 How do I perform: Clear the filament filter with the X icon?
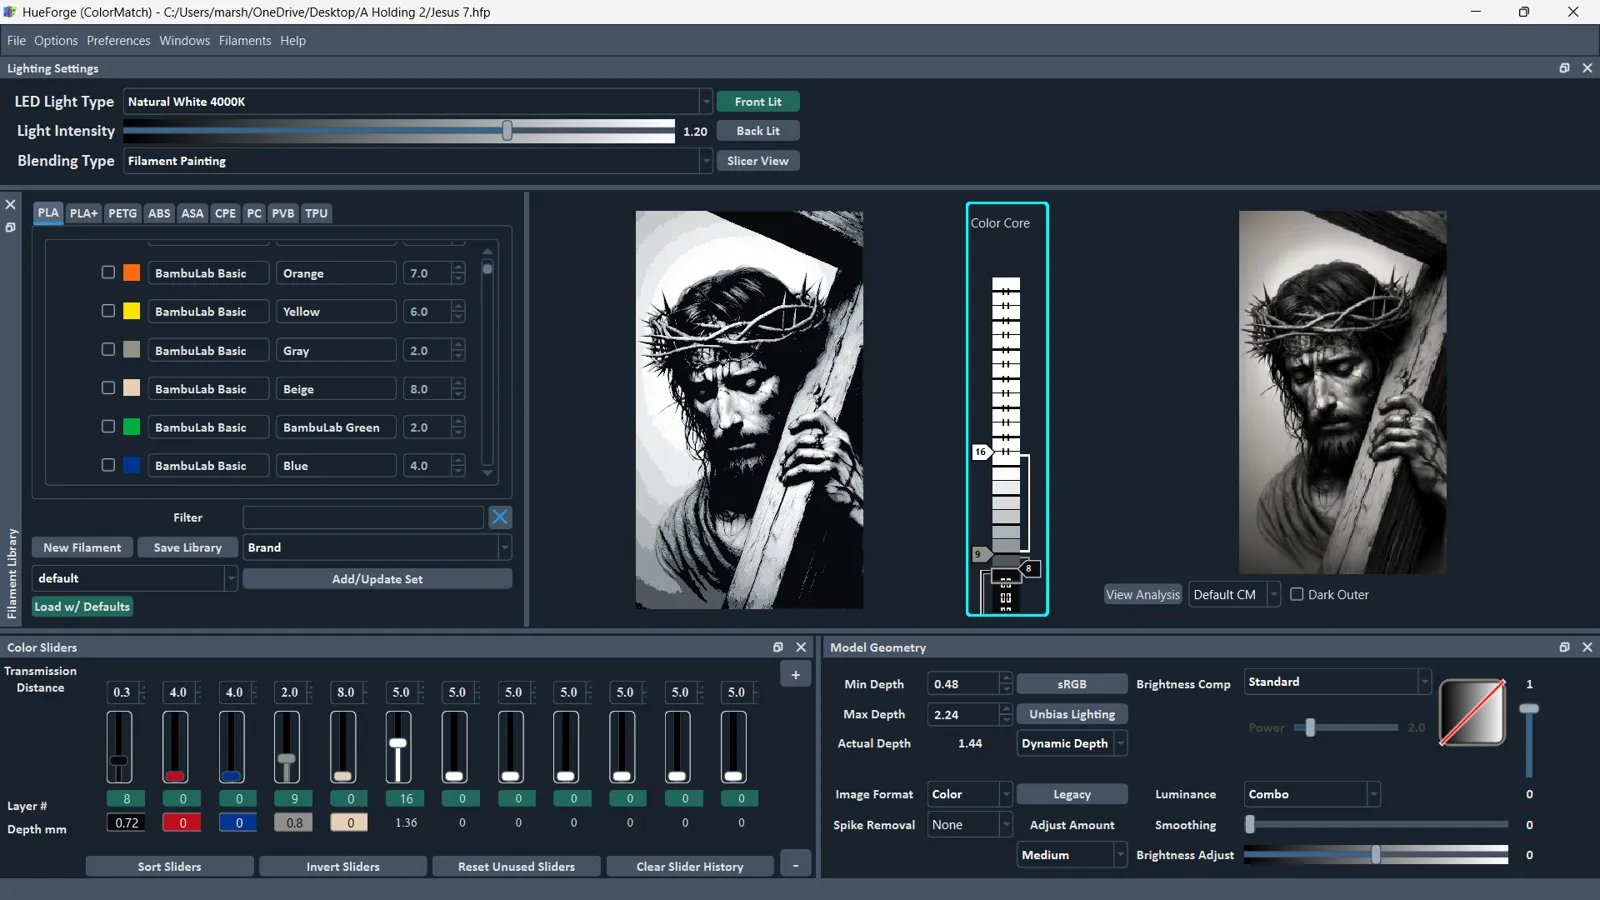[500, 517]
